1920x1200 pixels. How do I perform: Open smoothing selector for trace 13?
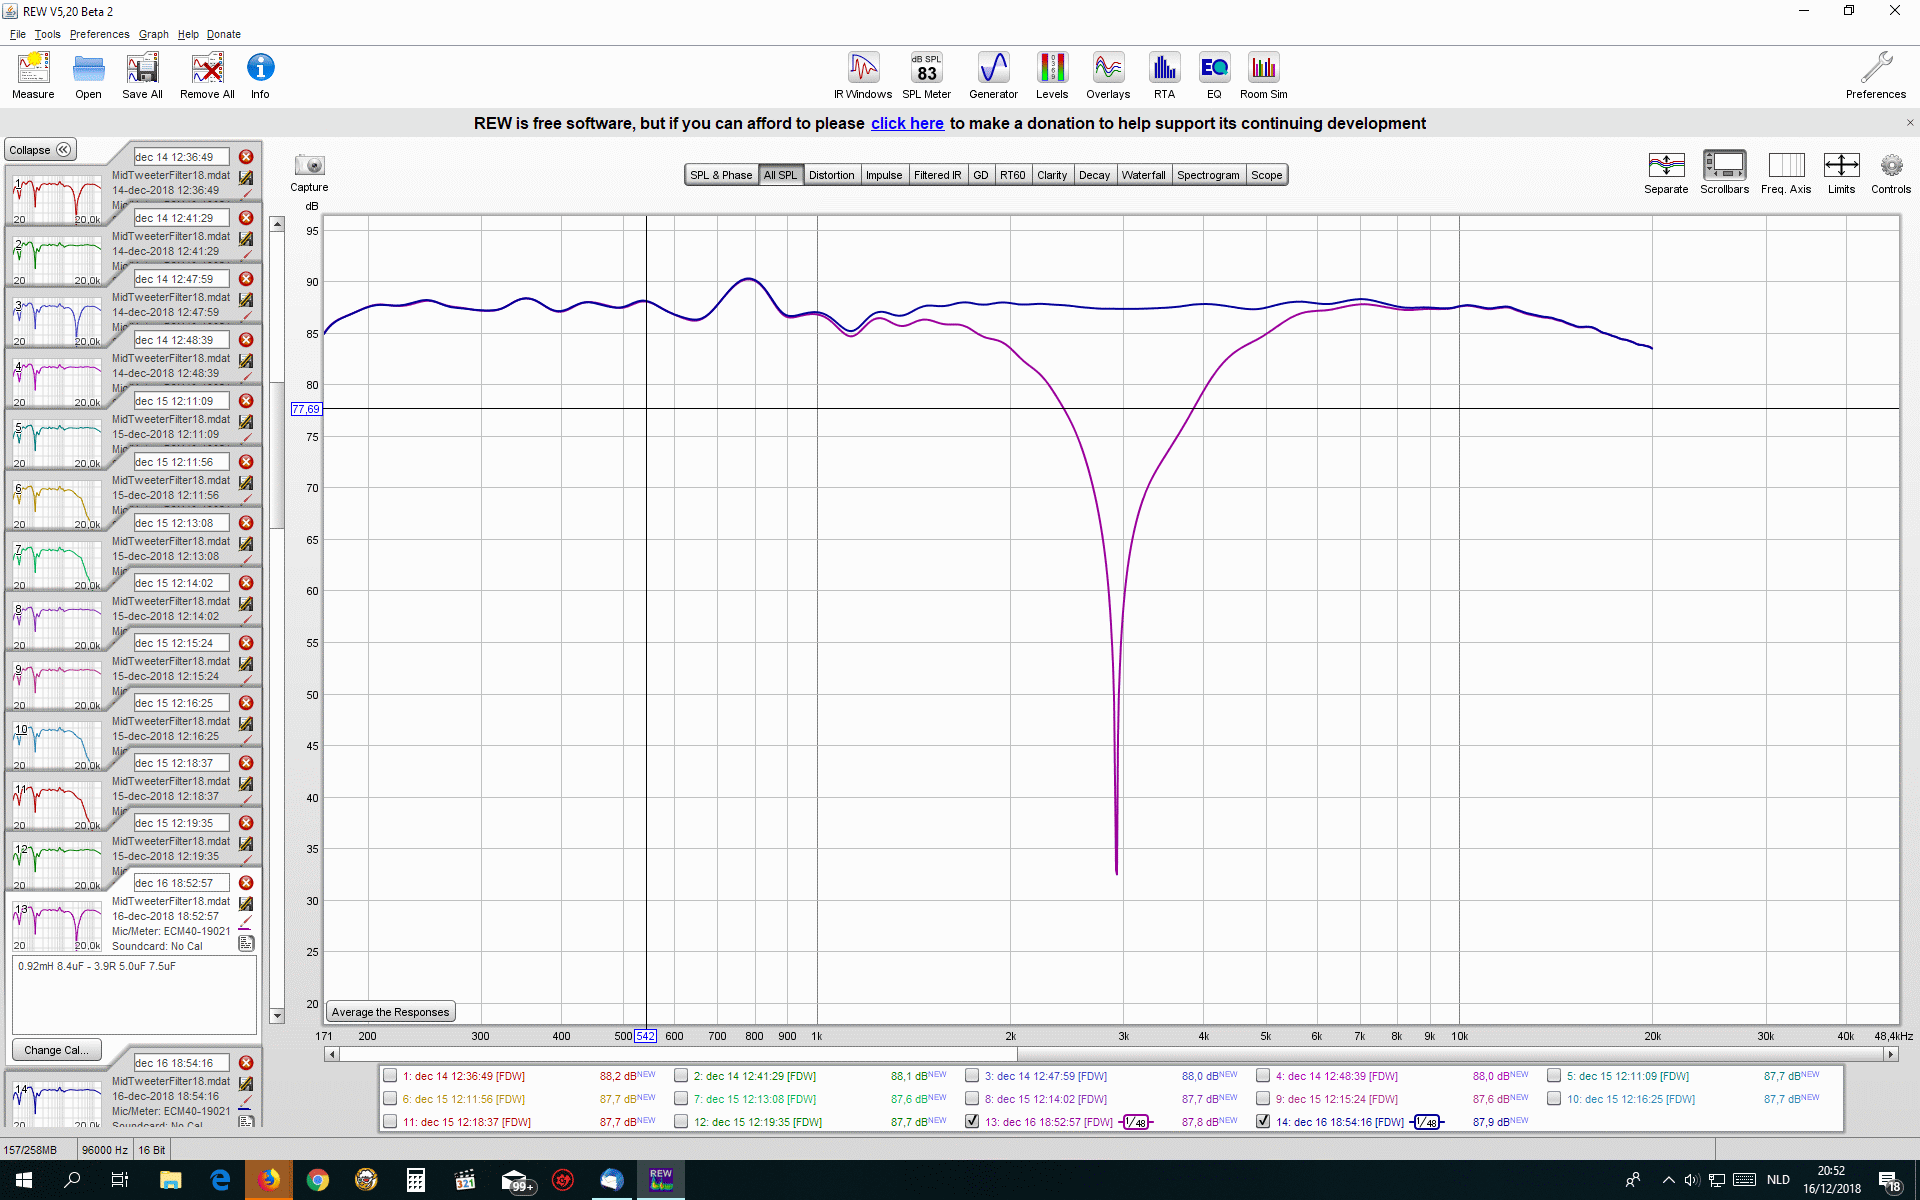(1136, 1122)
